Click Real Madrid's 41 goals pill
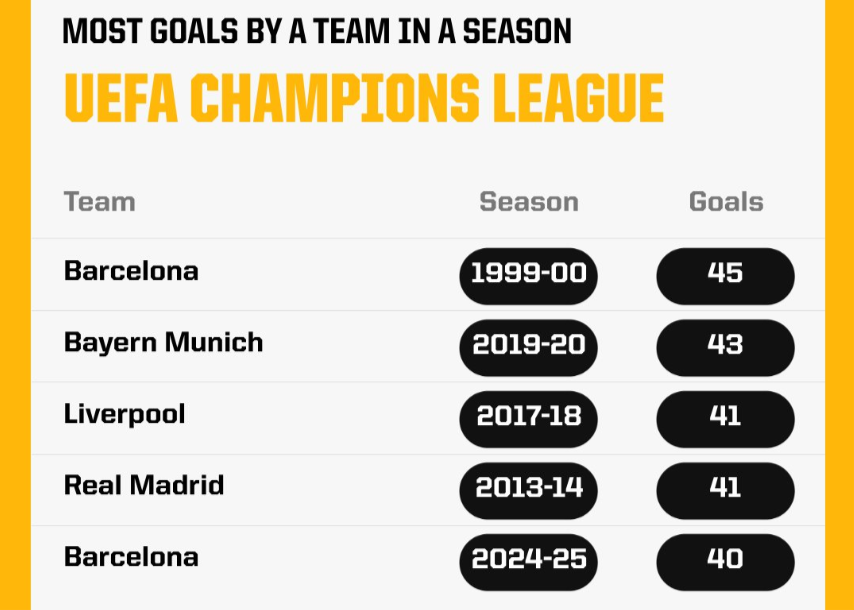 coord(725,491)
